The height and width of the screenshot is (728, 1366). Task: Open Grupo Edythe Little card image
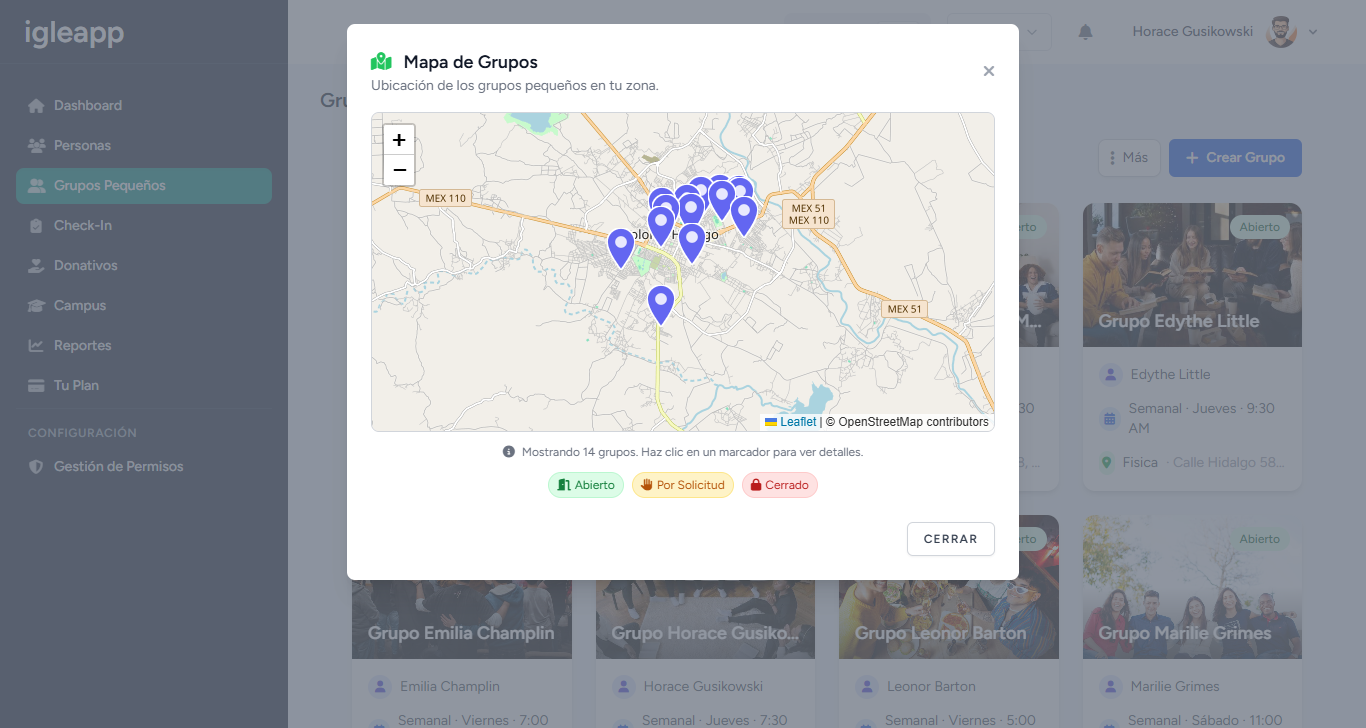1192,275
